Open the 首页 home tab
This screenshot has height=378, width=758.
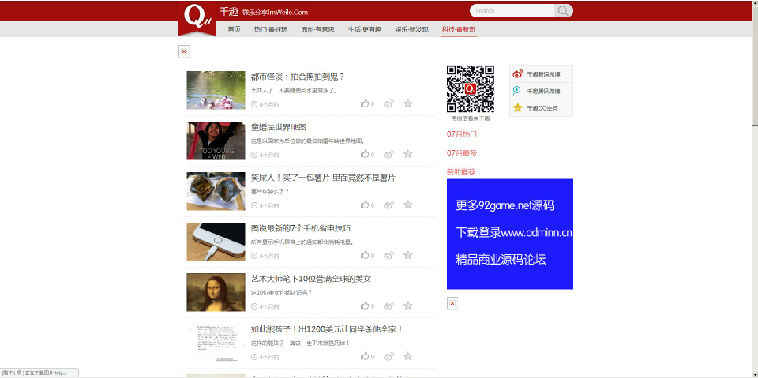234,29
